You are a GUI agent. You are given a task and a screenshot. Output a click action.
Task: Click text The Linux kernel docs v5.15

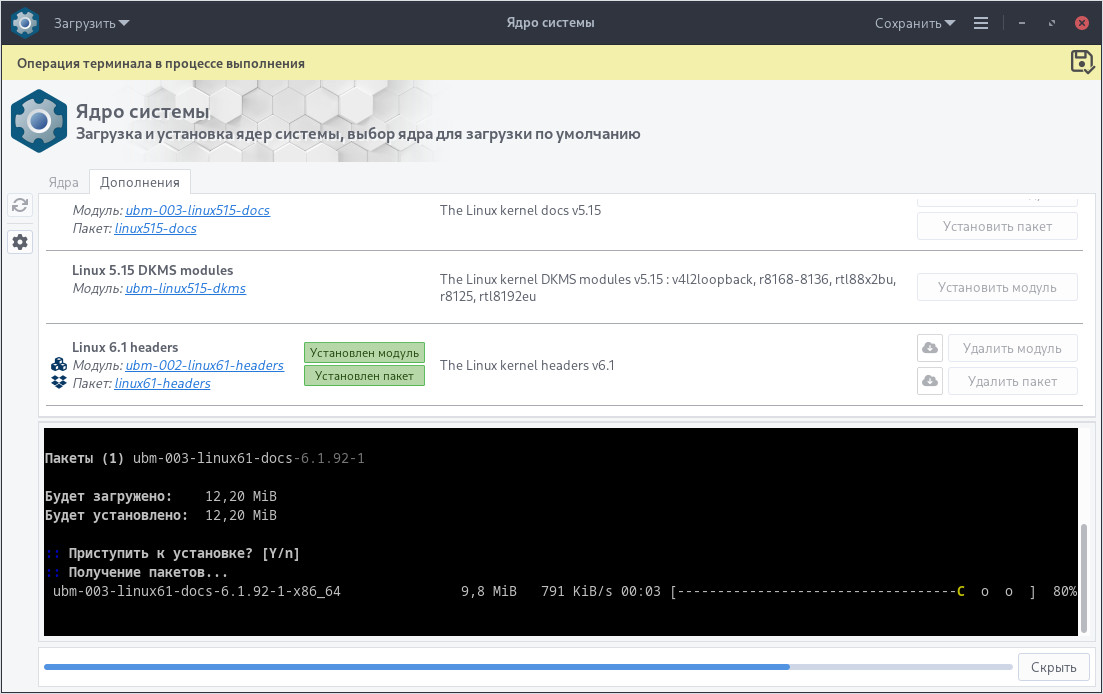coord(521,210)
